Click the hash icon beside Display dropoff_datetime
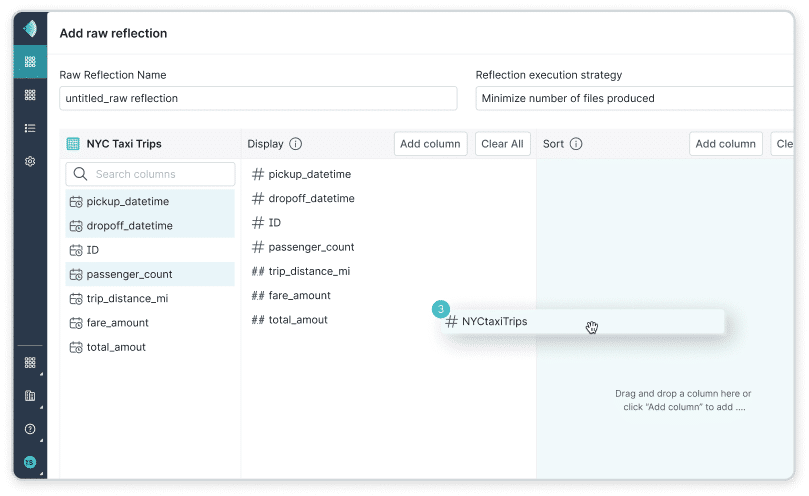This screenshot has height=496, width=809. pyautogui.click(x=258, y=199)
